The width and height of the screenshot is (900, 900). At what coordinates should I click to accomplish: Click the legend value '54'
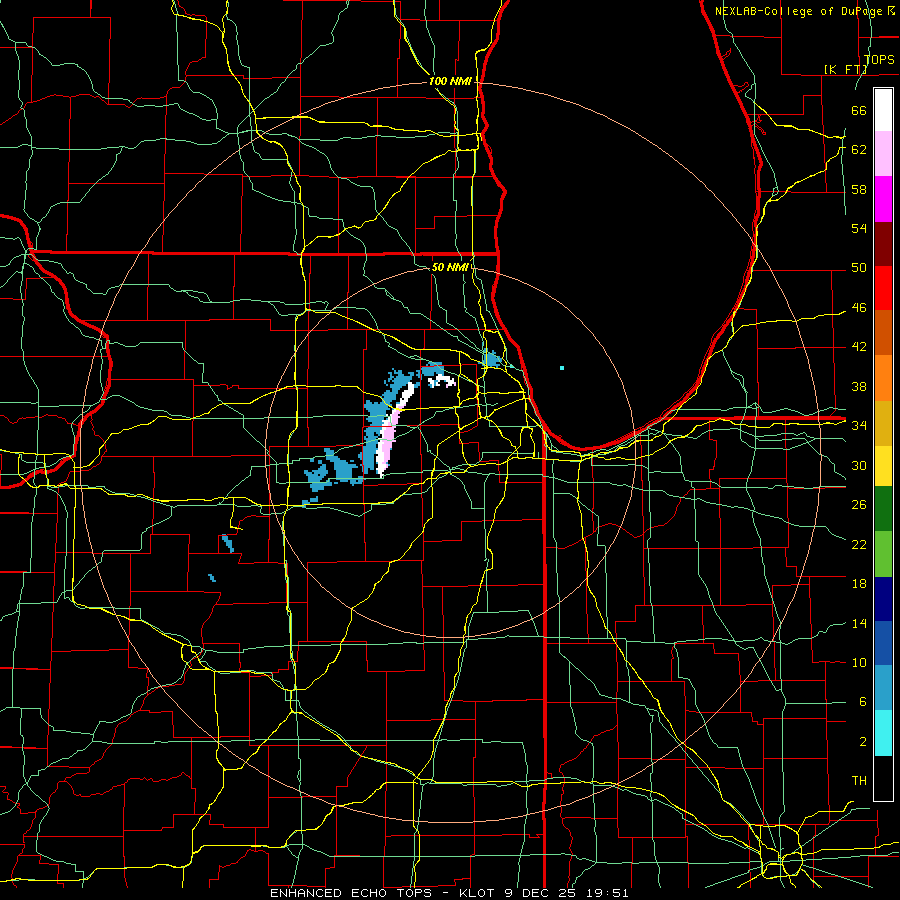tap(859, 228)
